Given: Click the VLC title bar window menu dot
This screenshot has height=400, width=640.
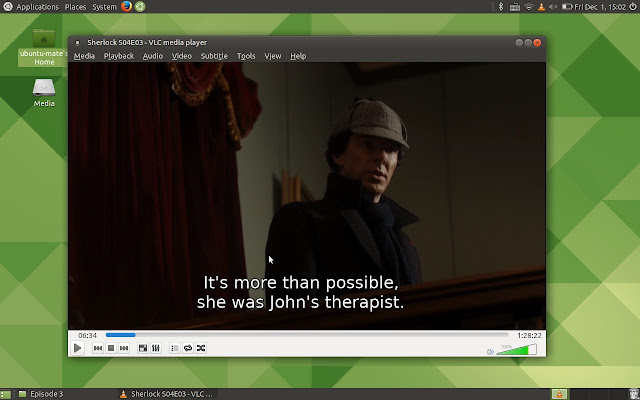Looking at the screenshot, I should 77,42.
